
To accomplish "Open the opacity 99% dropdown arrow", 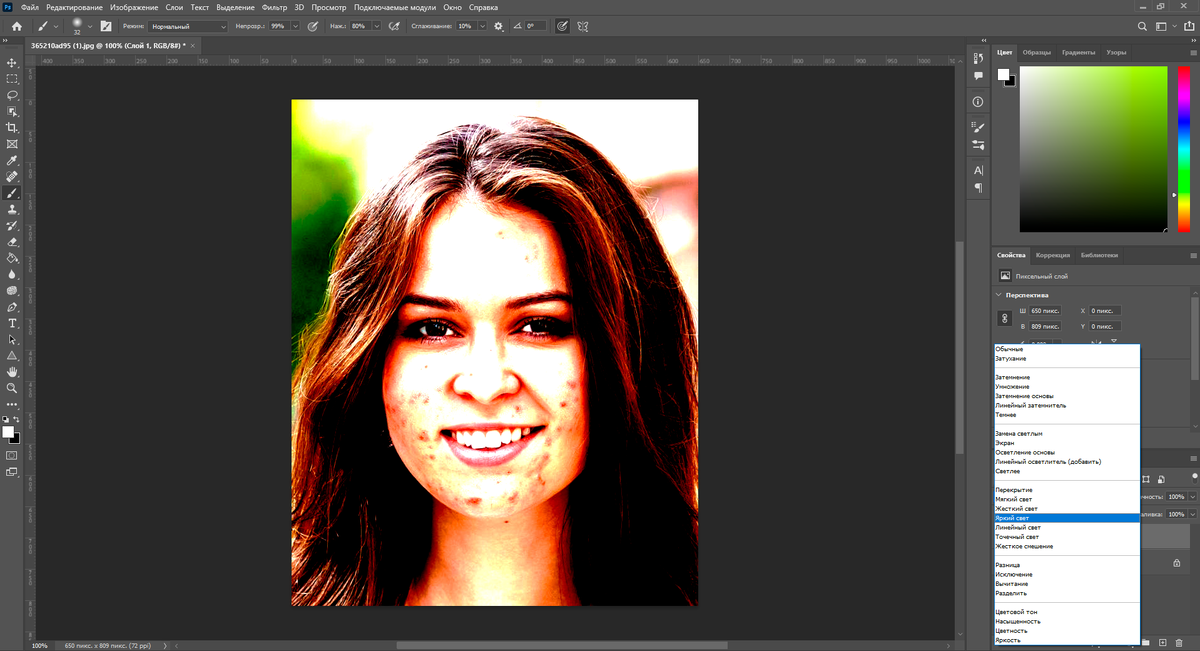I will pyautogui.click(x=293, y=26).
